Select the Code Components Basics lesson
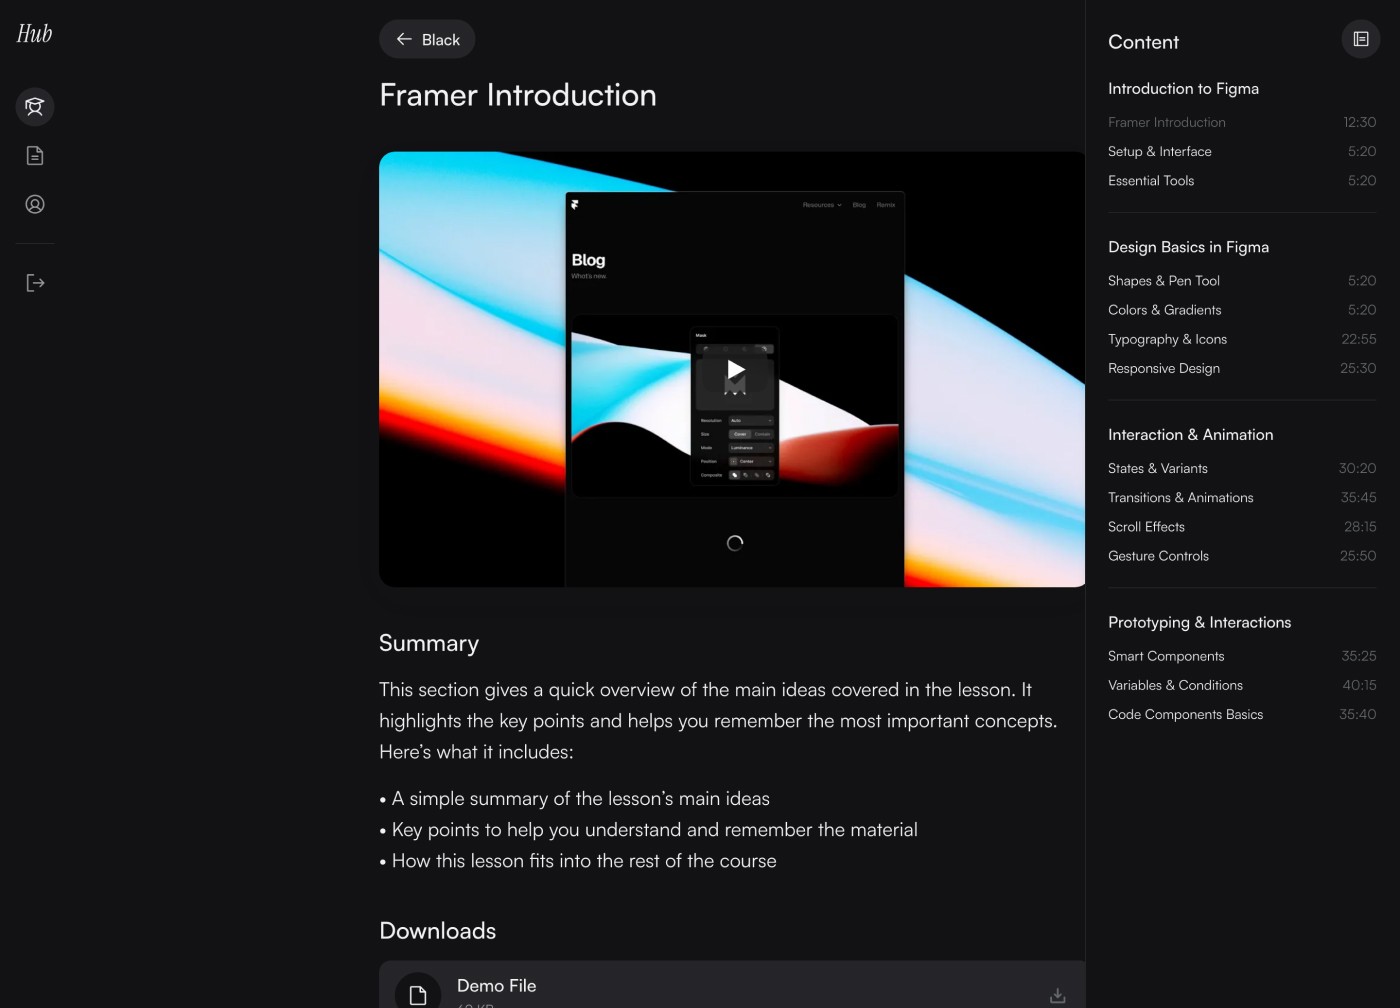The height and width of the screenshot is (1008, 1400). (x=1242, y=714)
